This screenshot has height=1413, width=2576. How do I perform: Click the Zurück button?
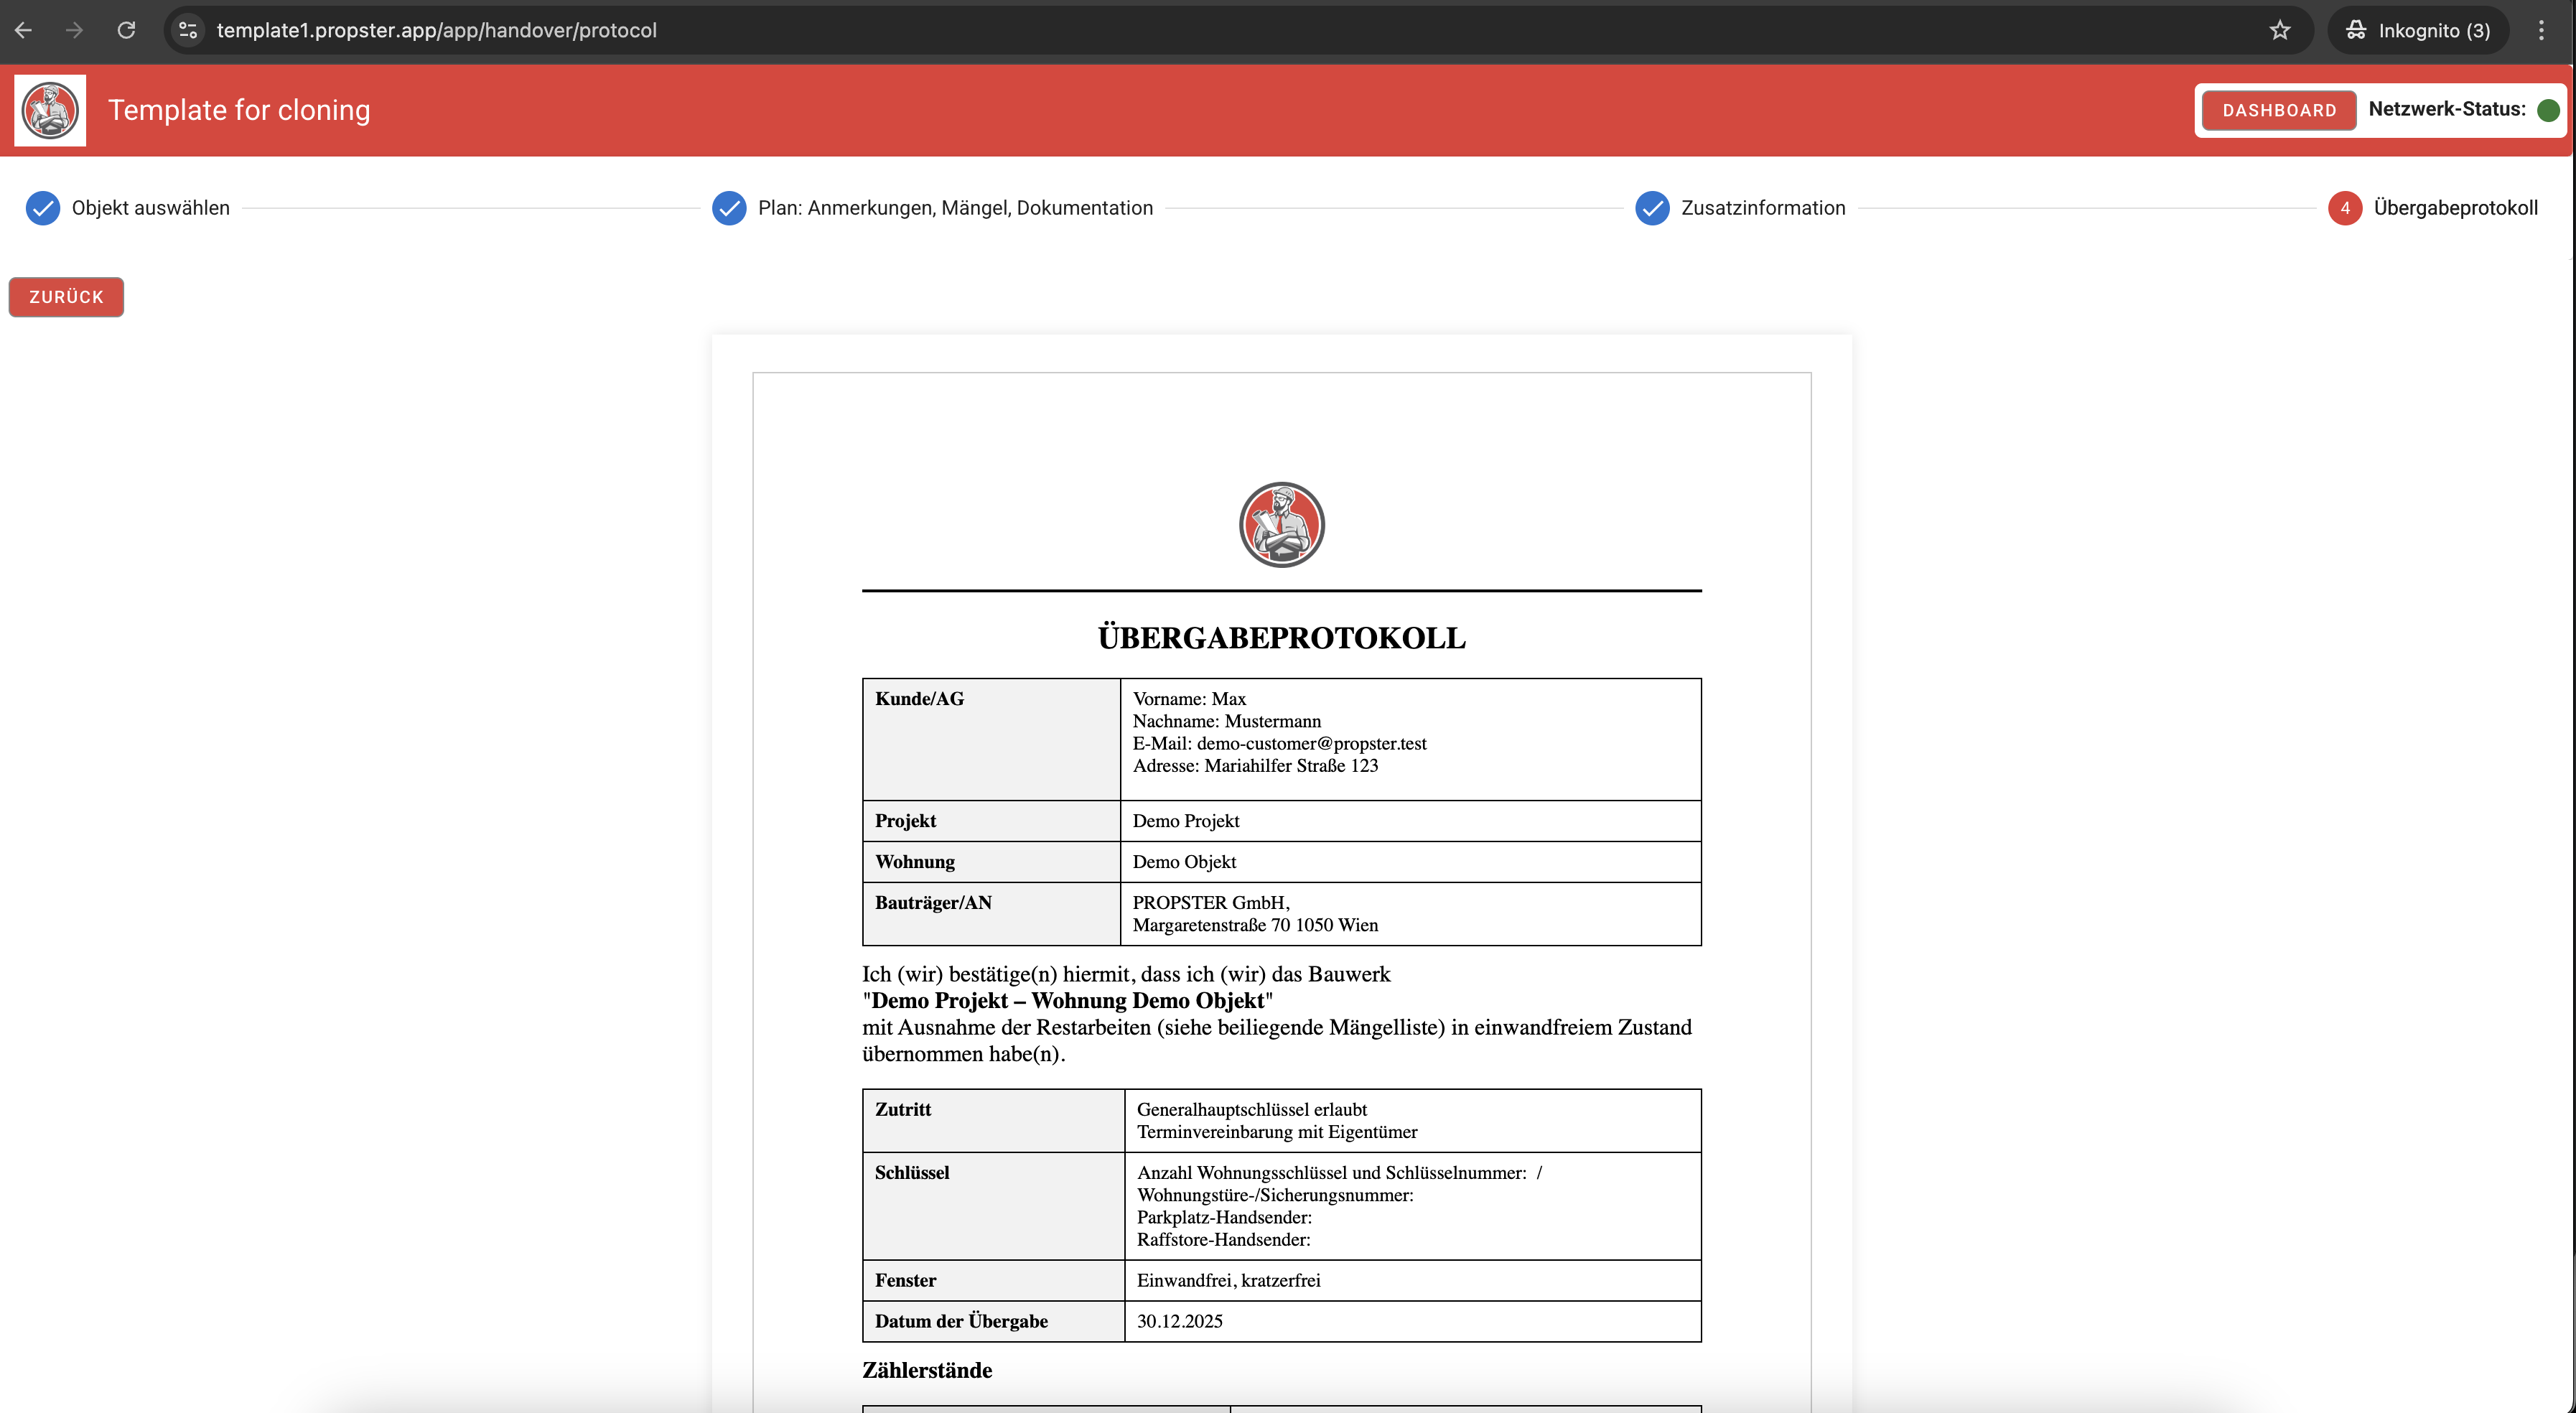66,297
